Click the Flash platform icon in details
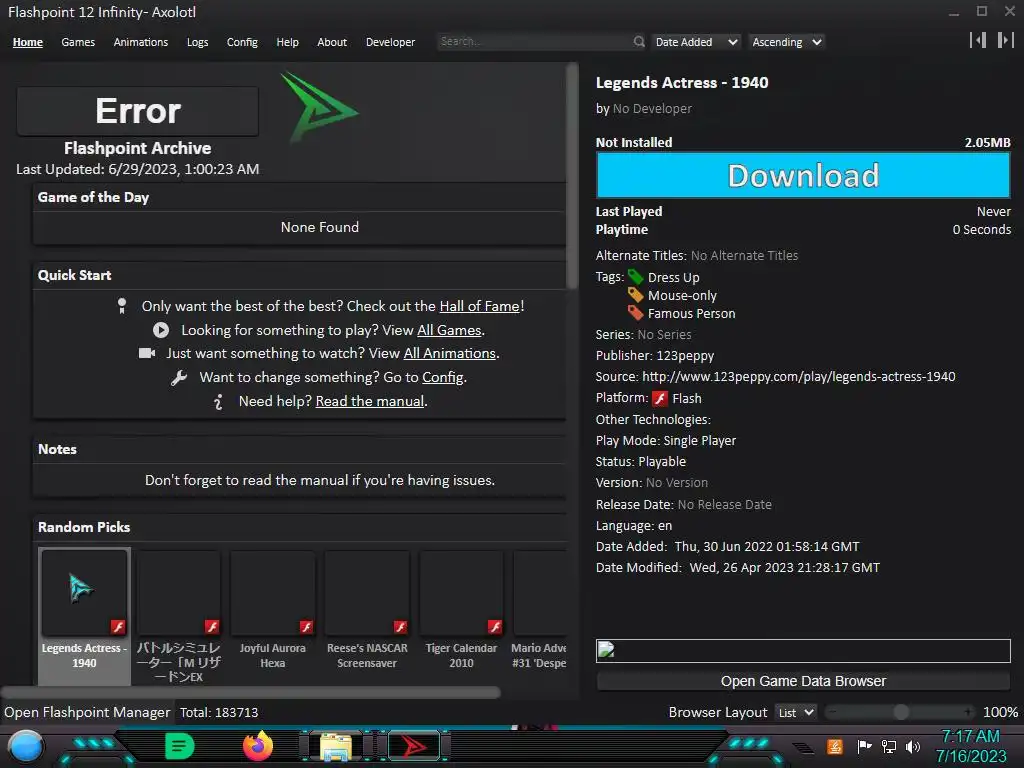Image resolution: width=1024 pixels, height=768 pixels. coord(660,398)
